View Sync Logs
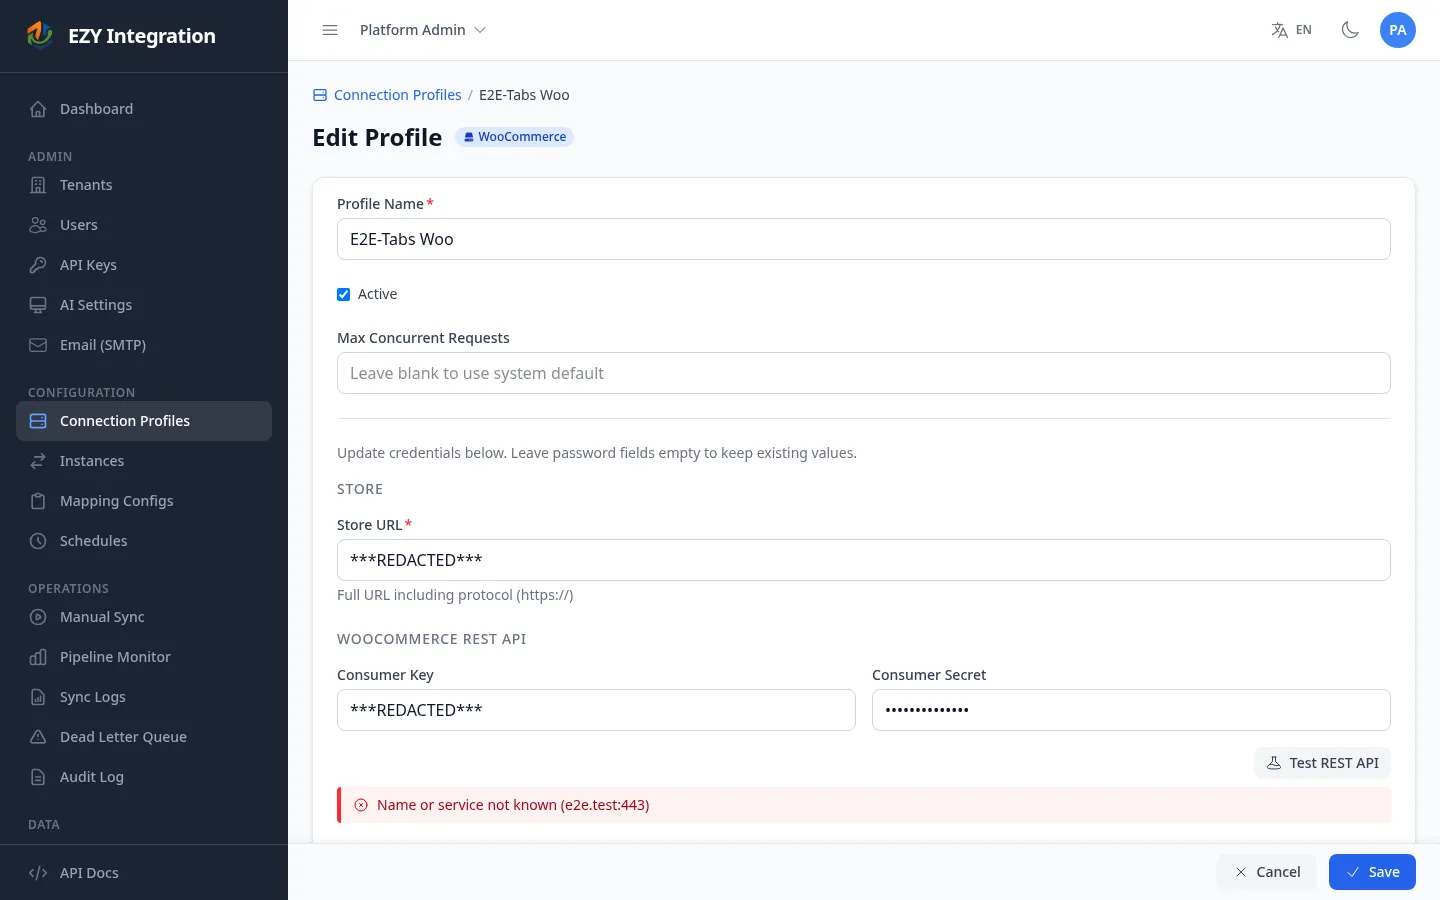The height and width of the screenshot is (900, 1440). (x=144, y=697)
